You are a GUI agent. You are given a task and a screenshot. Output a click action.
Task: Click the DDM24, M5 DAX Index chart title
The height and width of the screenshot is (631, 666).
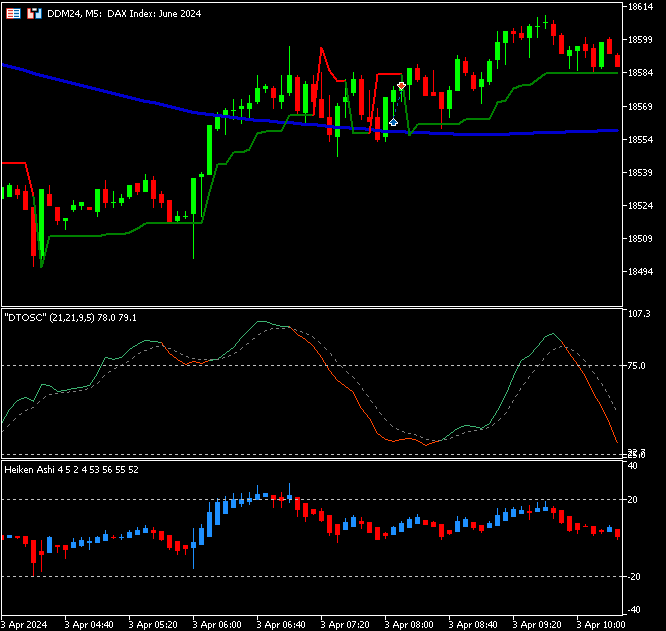[x=124, y=14]
